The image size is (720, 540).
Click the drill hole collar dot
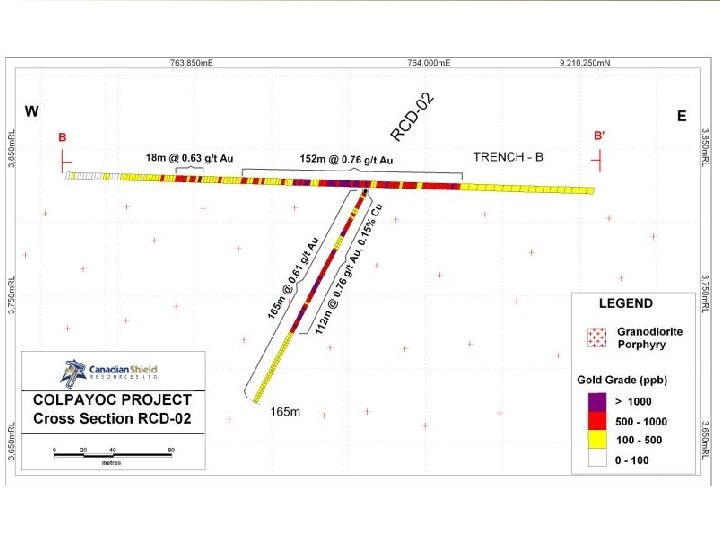365,191
